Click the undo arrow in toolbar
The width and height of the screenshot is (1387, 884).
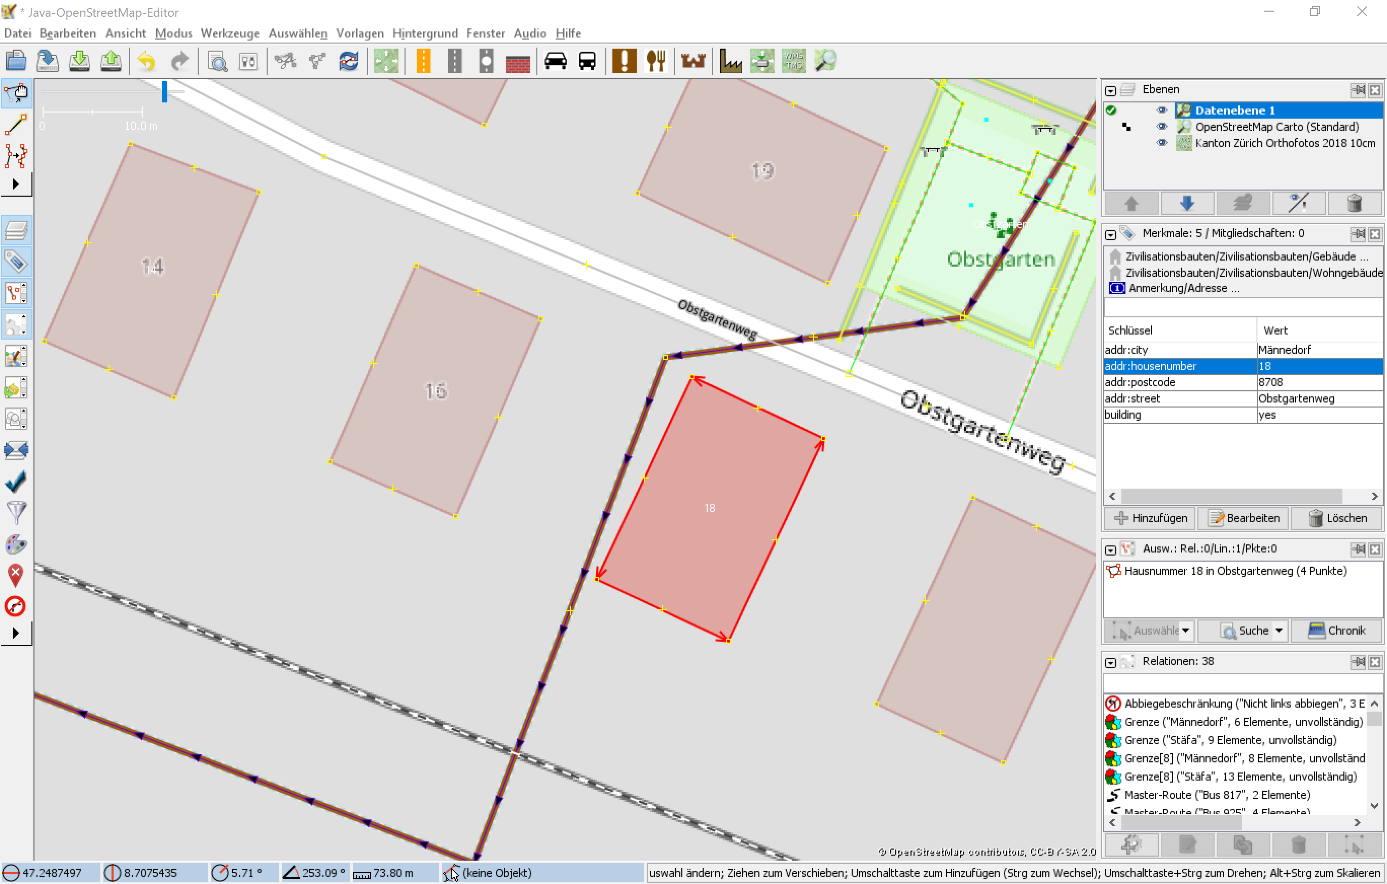tap(147, 62)
